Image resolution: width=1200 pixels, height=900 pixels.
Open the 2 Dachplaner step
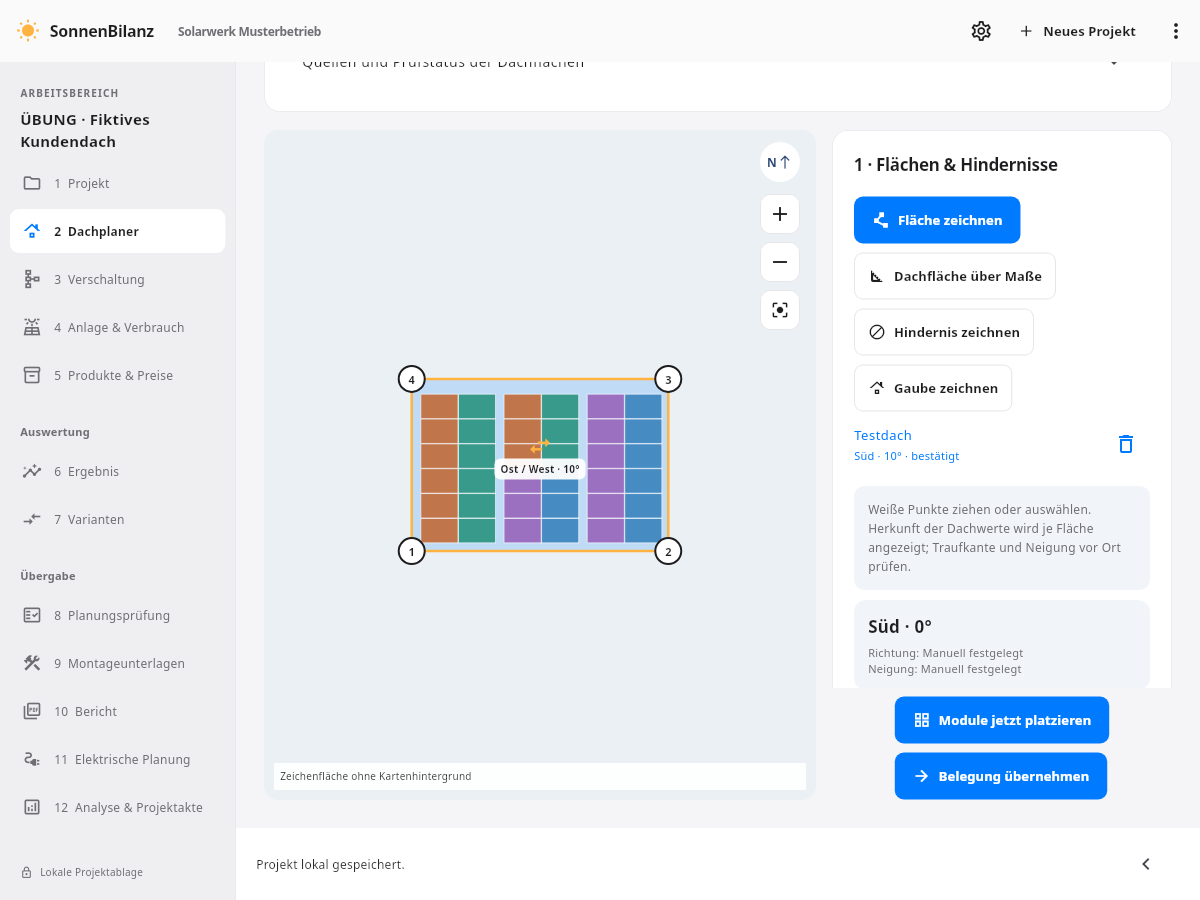pyautogui.click(x=118, y=231)
